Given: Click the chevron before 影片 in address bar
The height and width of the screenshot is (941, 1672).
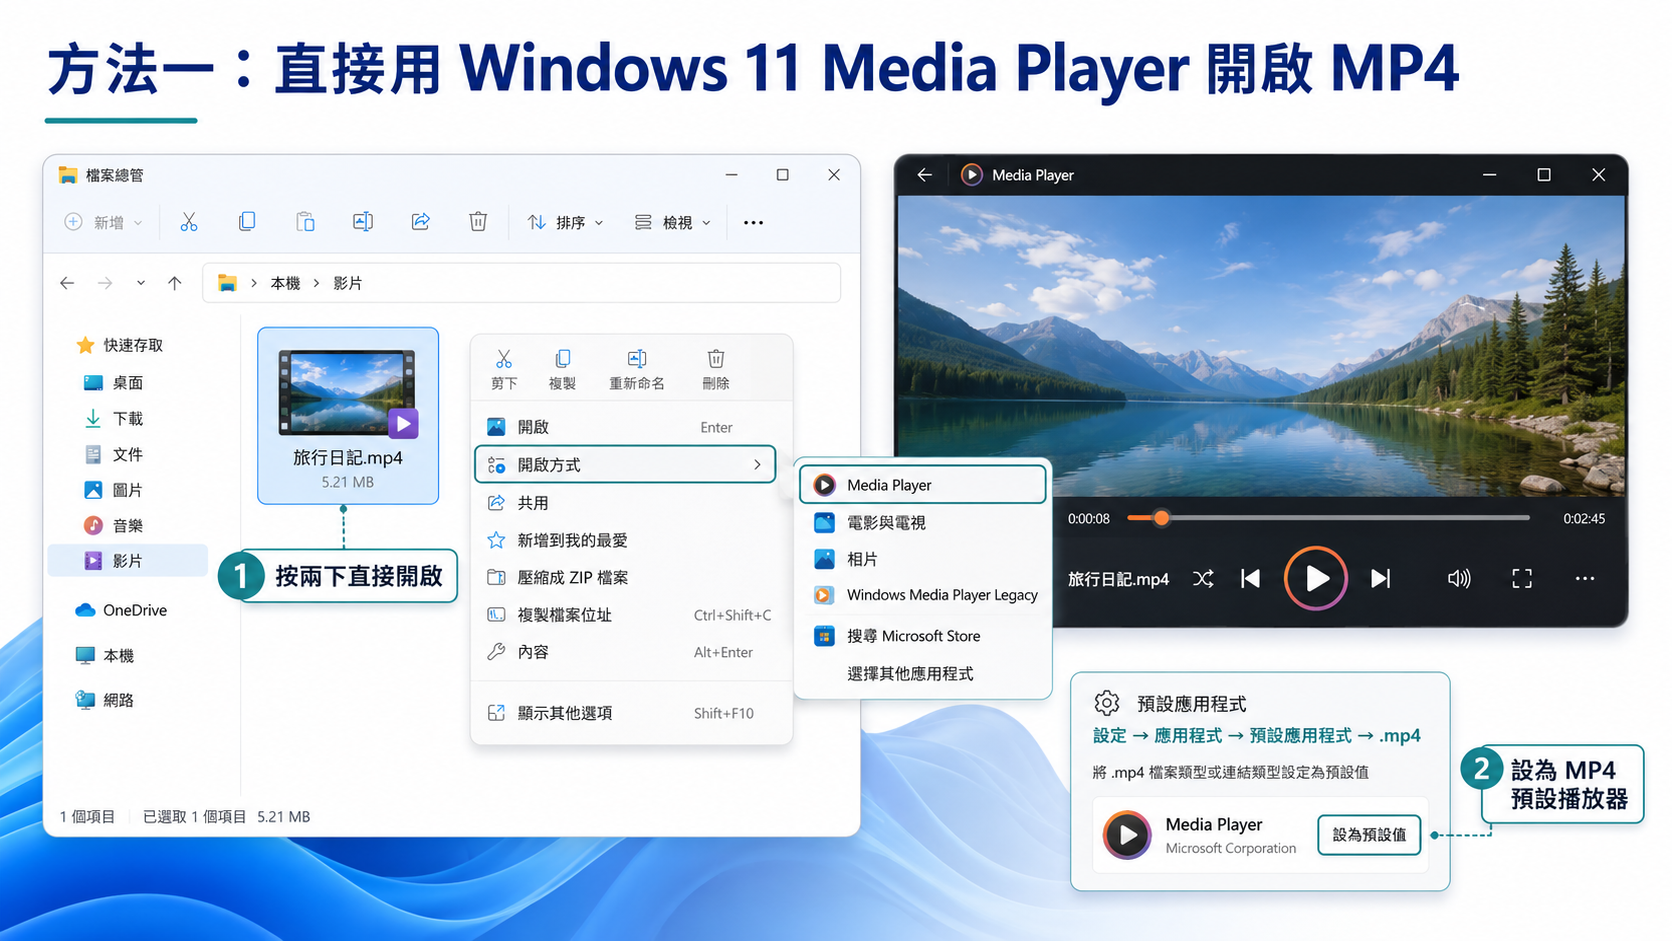Looking at the screenshot, I should click(x=316, y=283).
